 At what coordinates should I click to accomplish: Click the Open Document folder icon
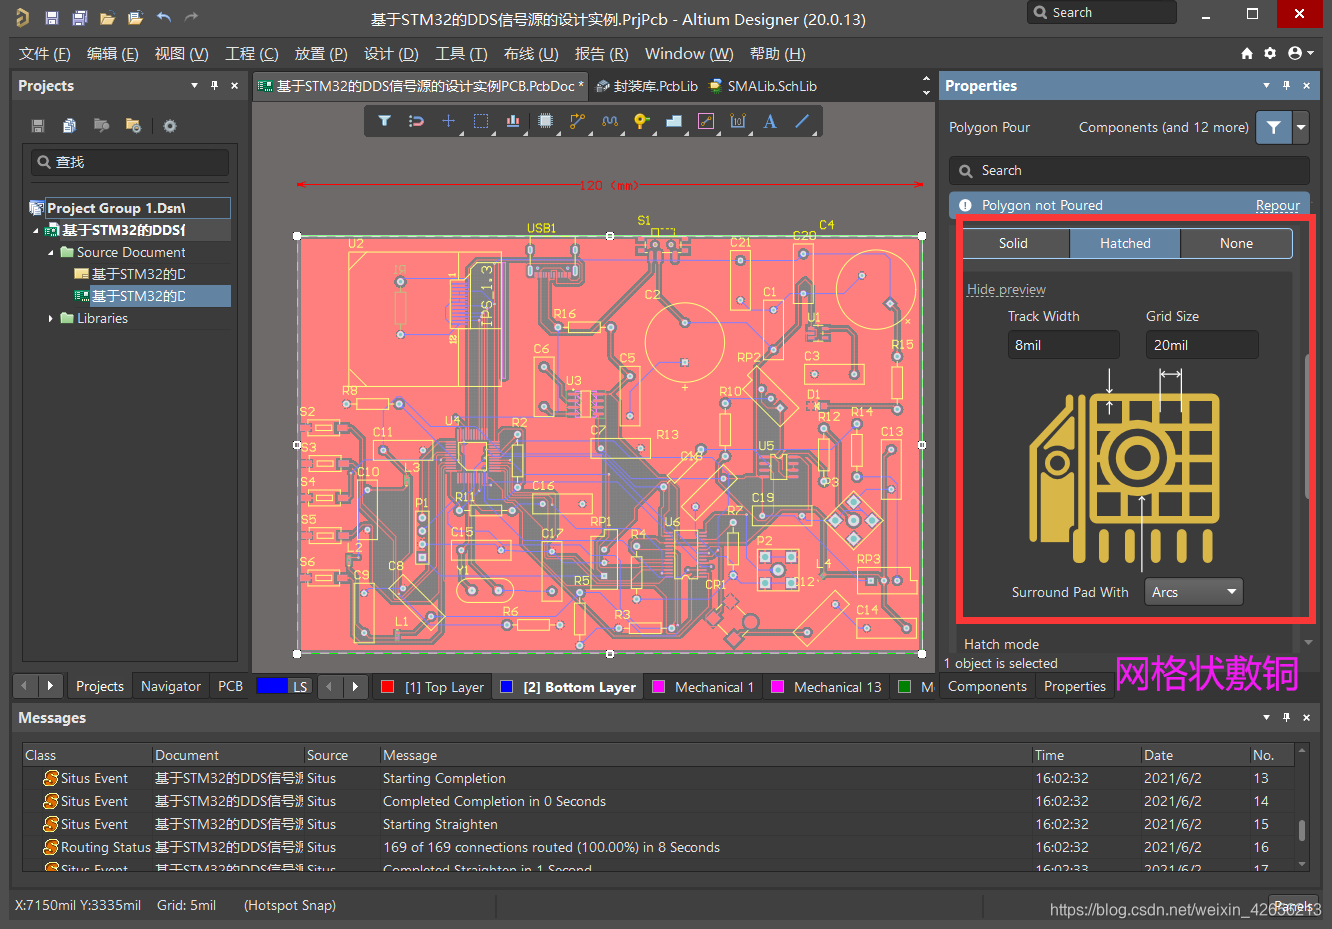(x=107, y=18)
